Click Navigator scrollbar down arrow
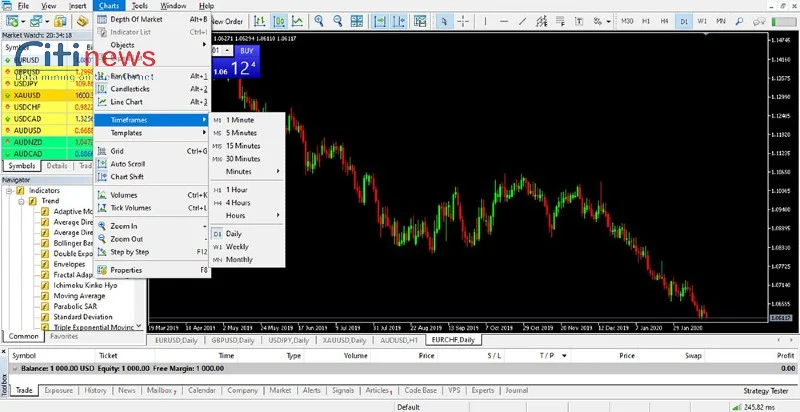 tap(140, 327)
